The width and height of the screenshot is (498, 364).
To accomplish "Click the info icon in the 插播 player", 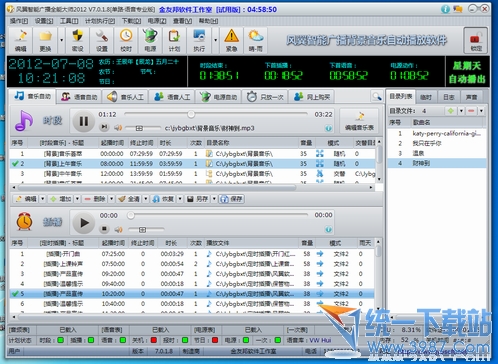I will click(x=328, y=229).
